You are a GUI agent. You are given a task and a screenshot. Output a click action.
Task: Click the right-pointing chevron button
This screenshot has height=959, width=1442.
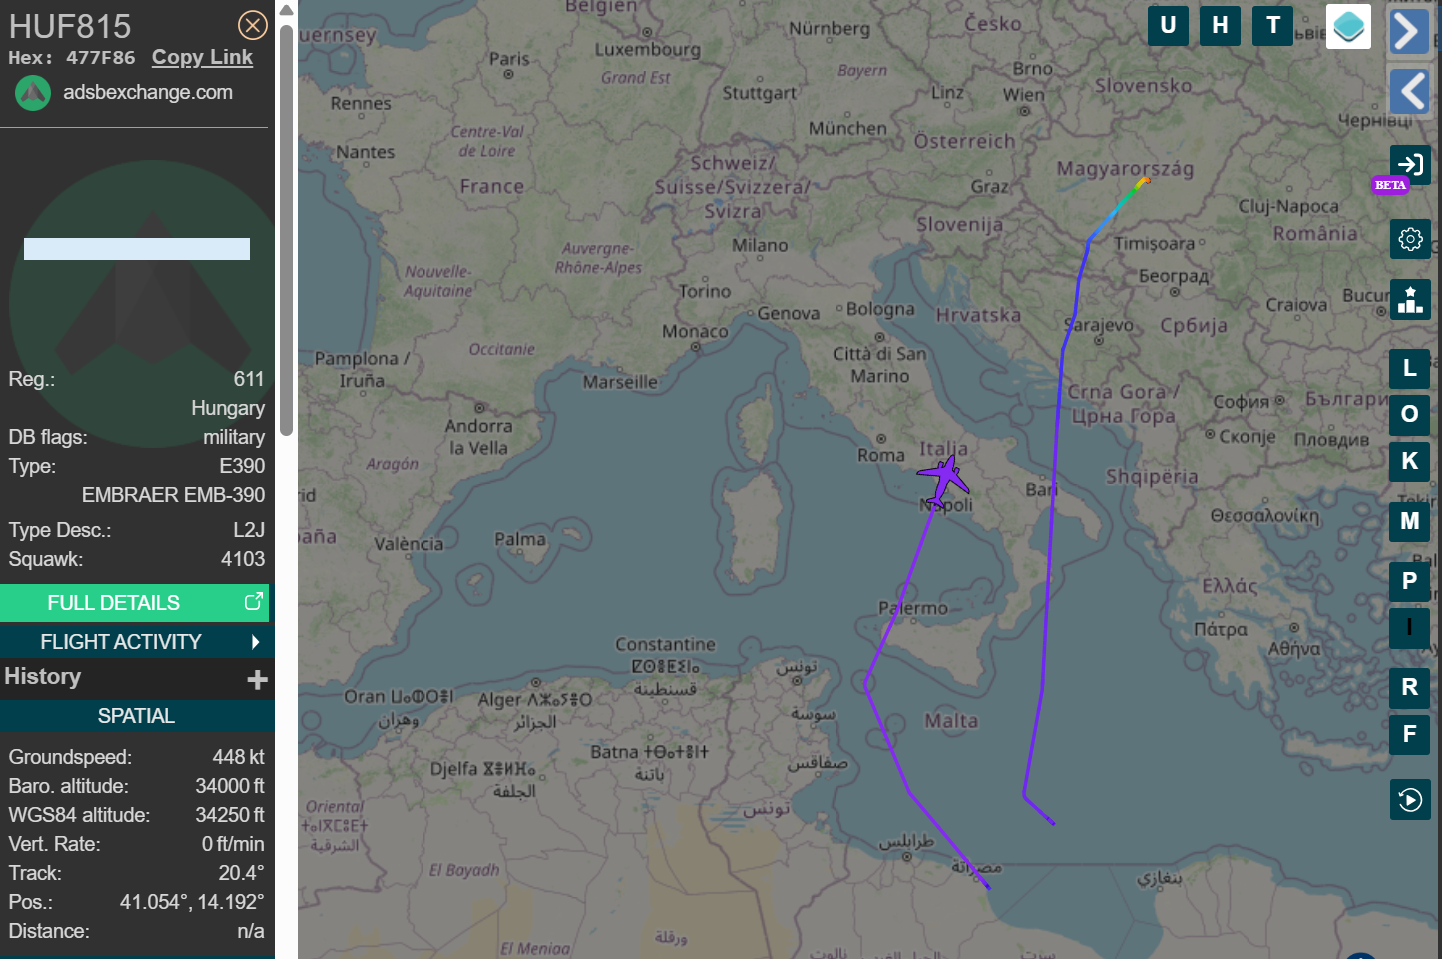point(1408,31)
